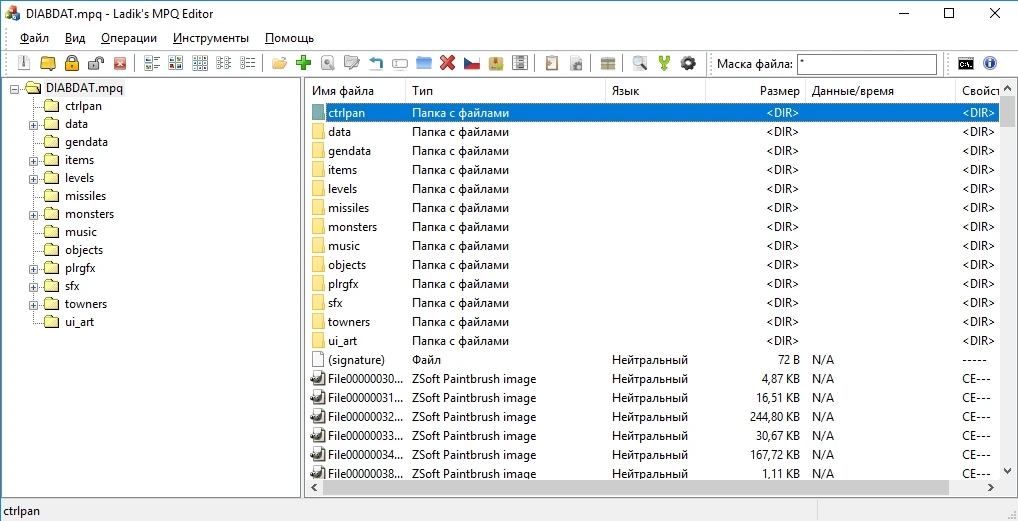
Task: Open the Вид menu
Action: [x=75, y=38]
